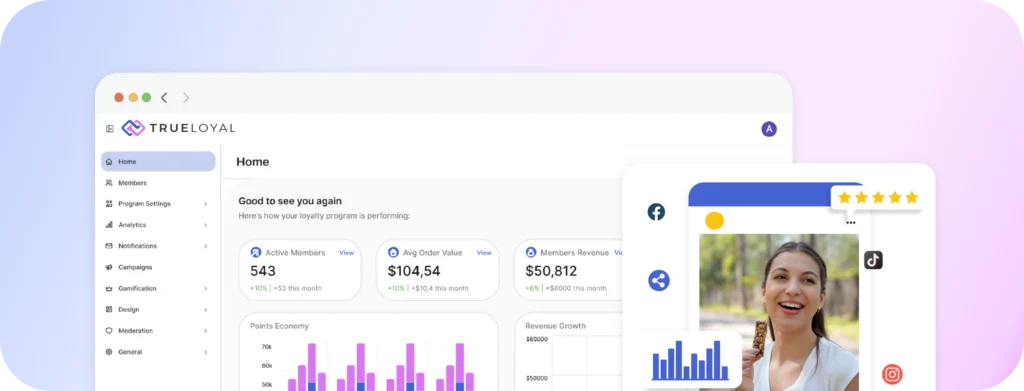Click the blue share icon

tap(659, 281)
